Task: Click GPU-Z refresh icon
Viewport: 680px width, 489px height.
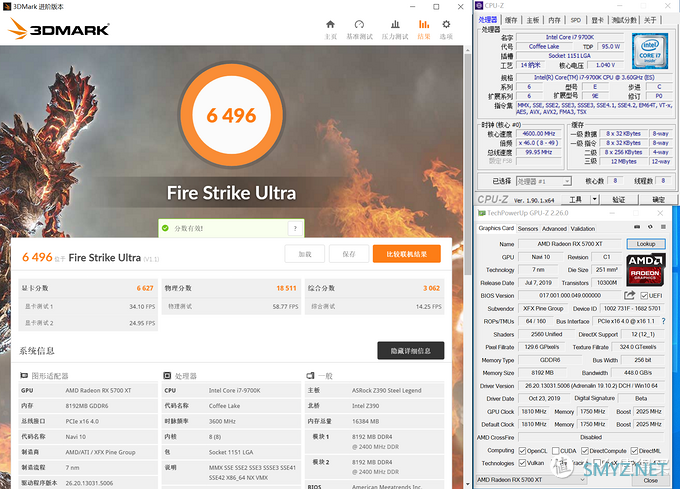Action: (650, 227)
